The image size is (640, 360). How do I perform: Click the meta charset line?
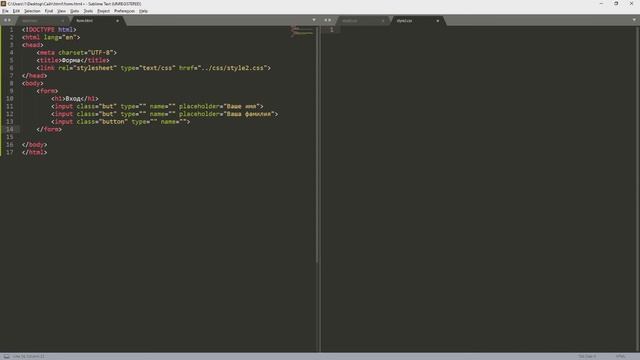77,53
